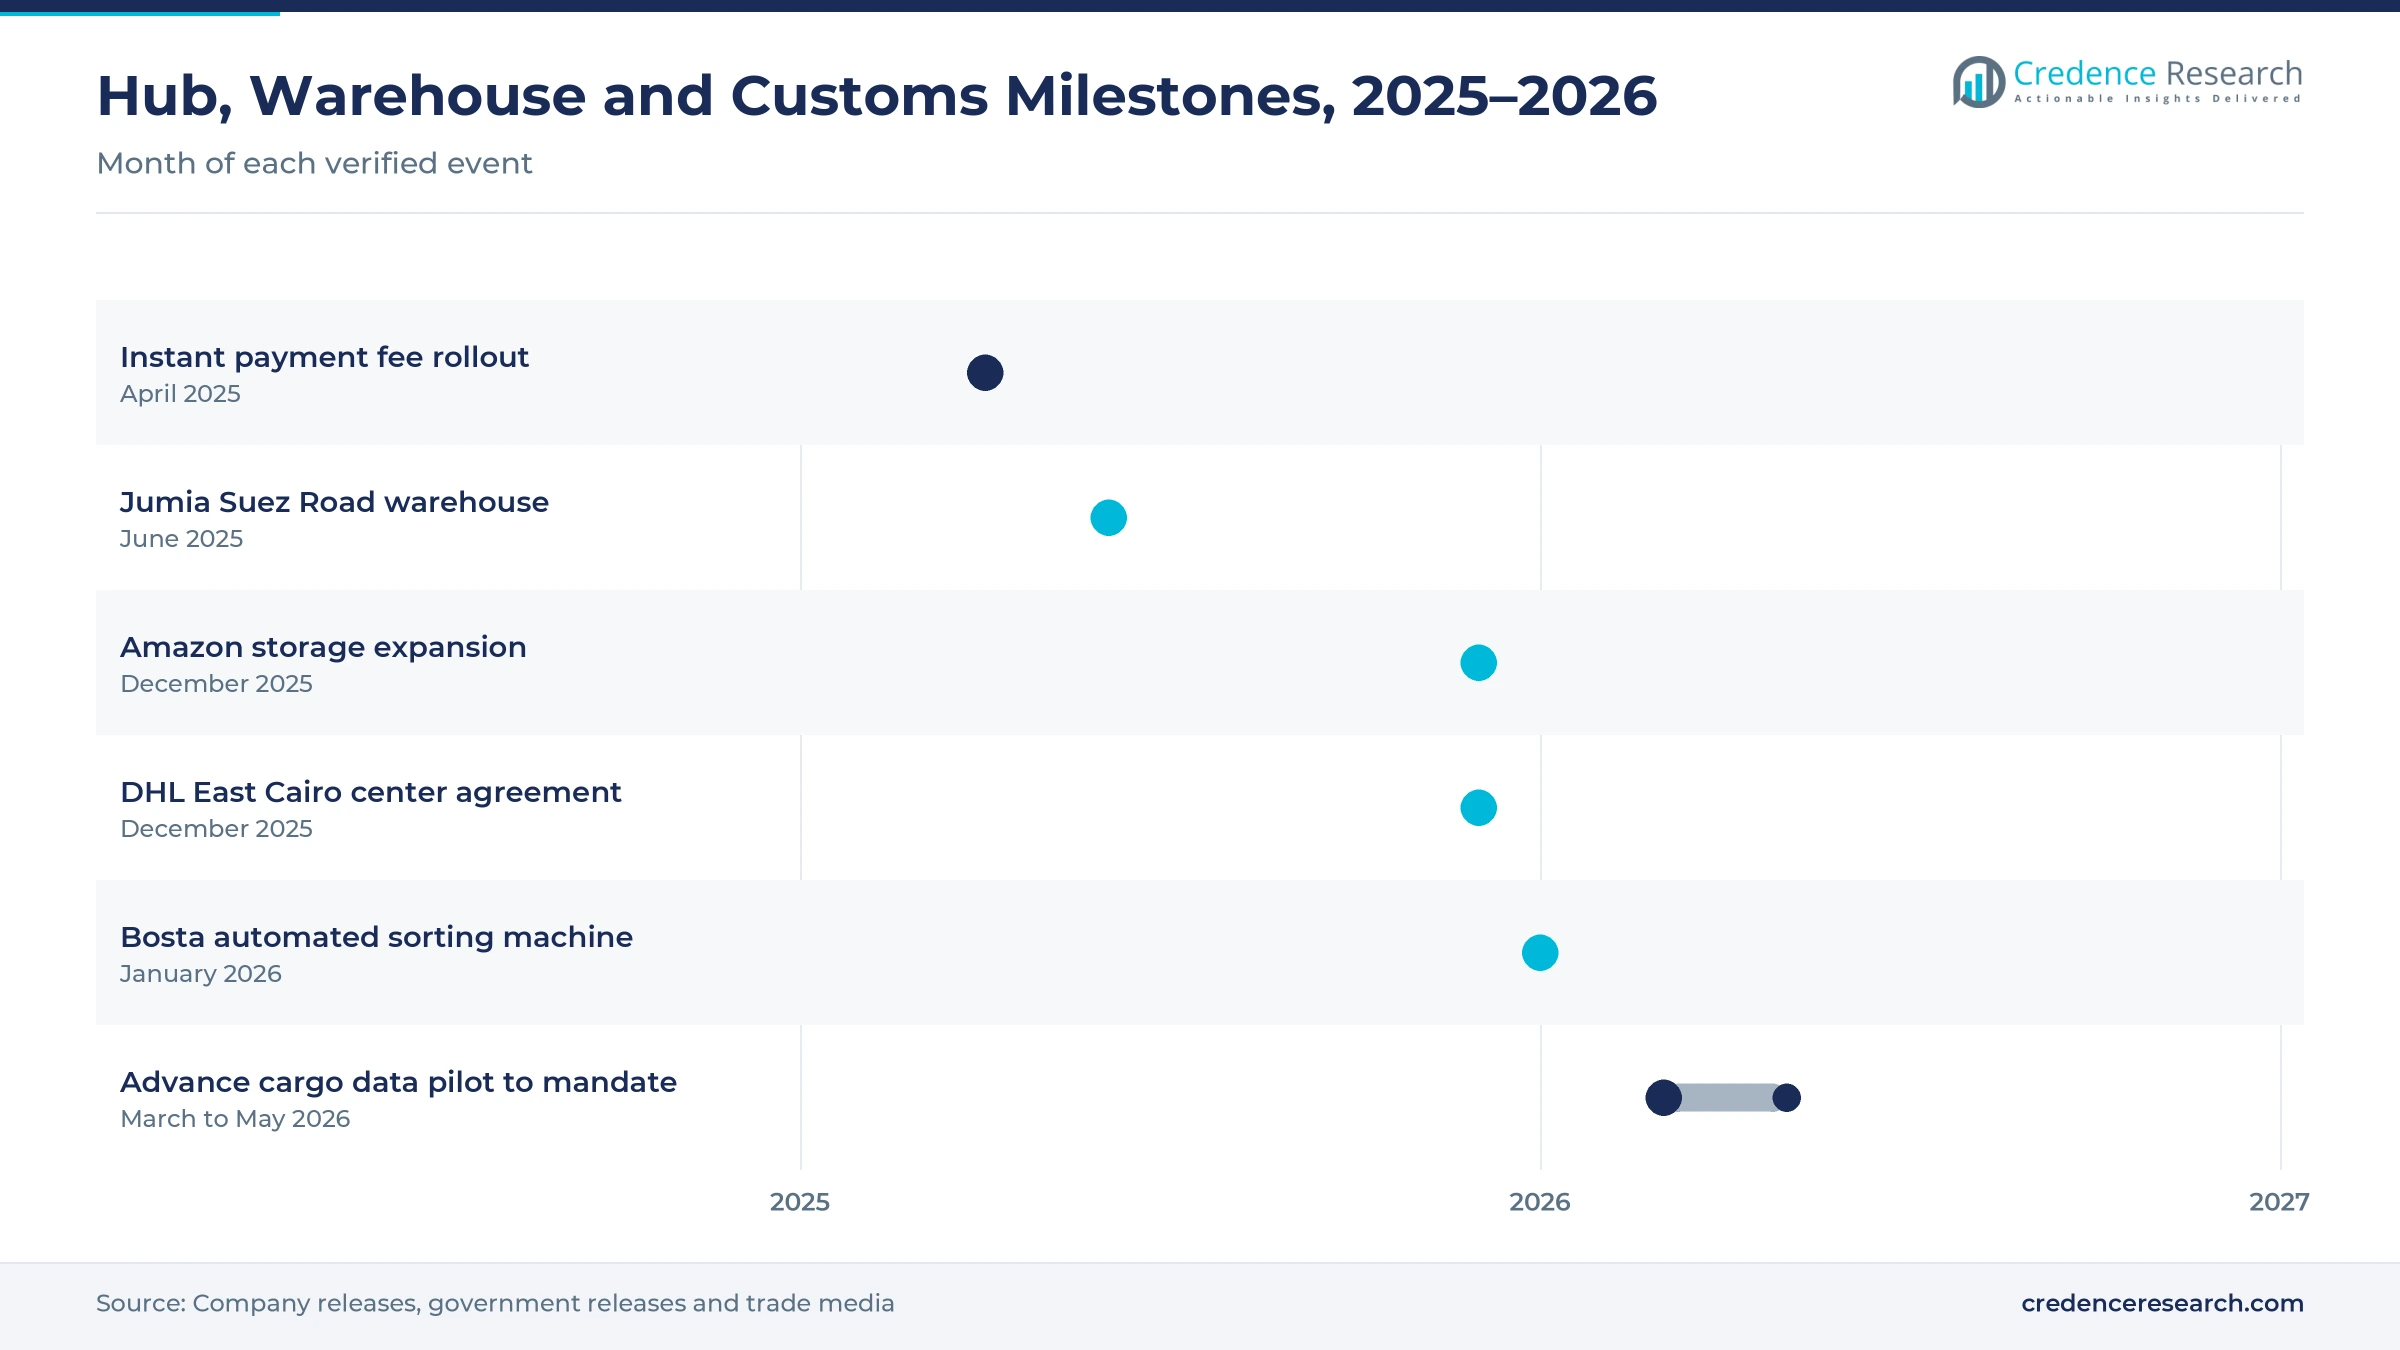Select 'Bosta automated sorting machine' text

376,937
